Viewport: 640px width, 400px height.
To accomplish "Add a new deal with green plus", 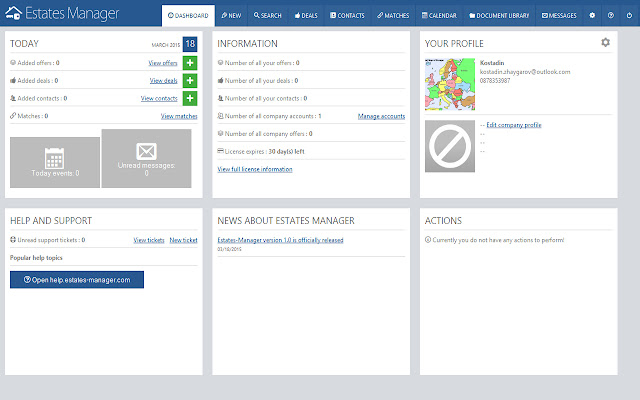I will (x=190, y=80).
